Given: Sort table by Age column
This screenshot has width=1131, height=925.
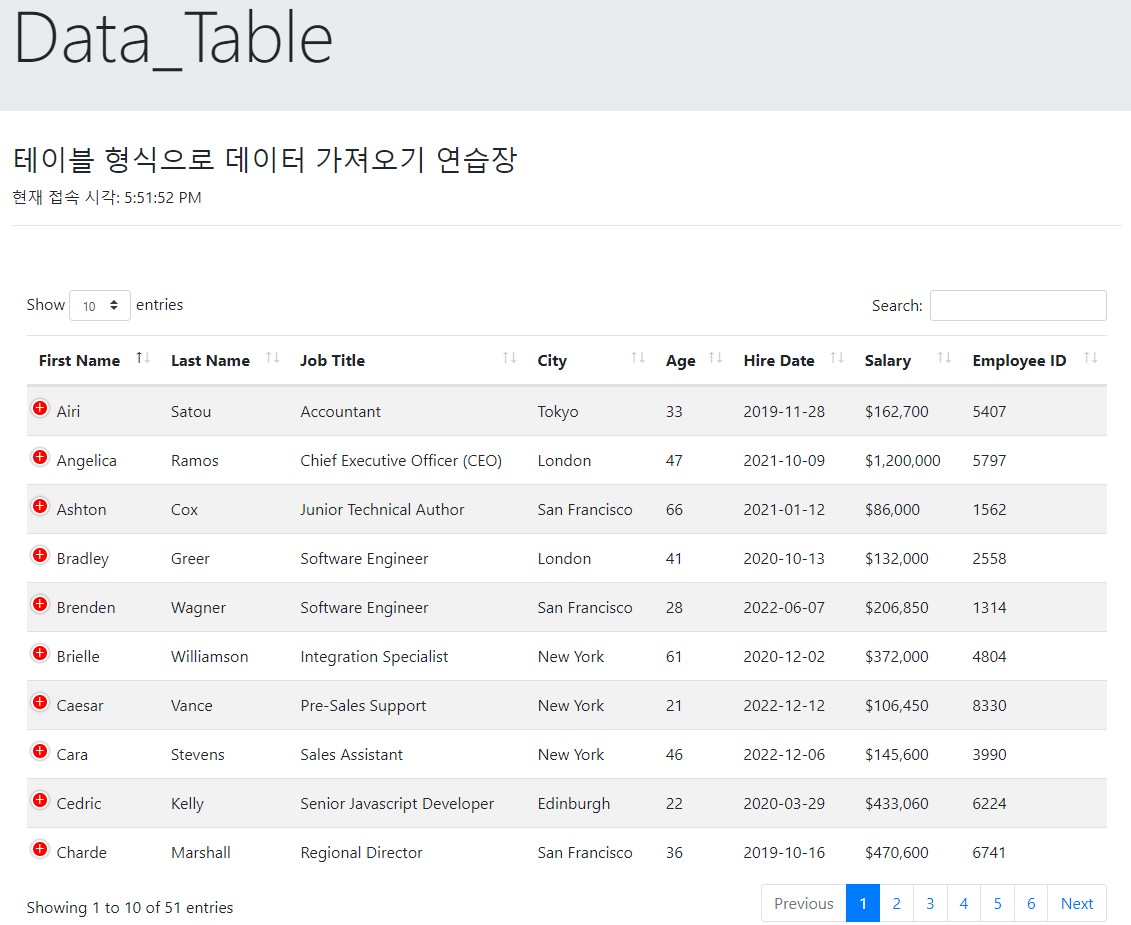Looking at the screenshot, I should 693,360.
